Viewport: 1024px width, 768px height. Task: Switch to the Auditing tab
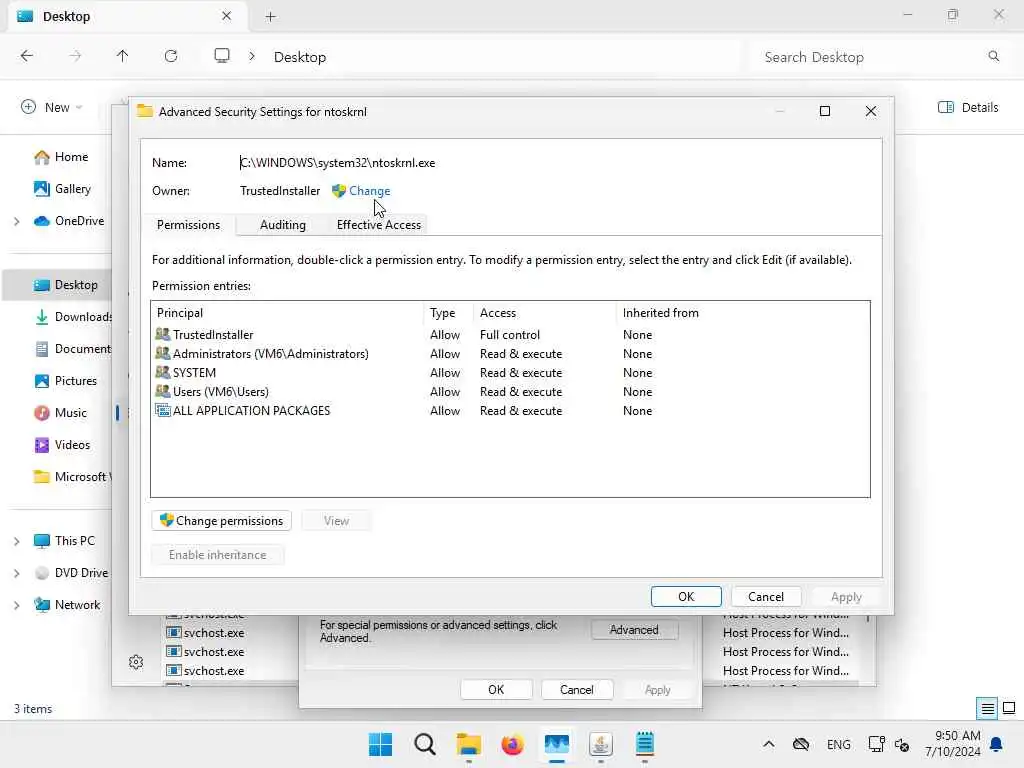click(x=282, y=225)
